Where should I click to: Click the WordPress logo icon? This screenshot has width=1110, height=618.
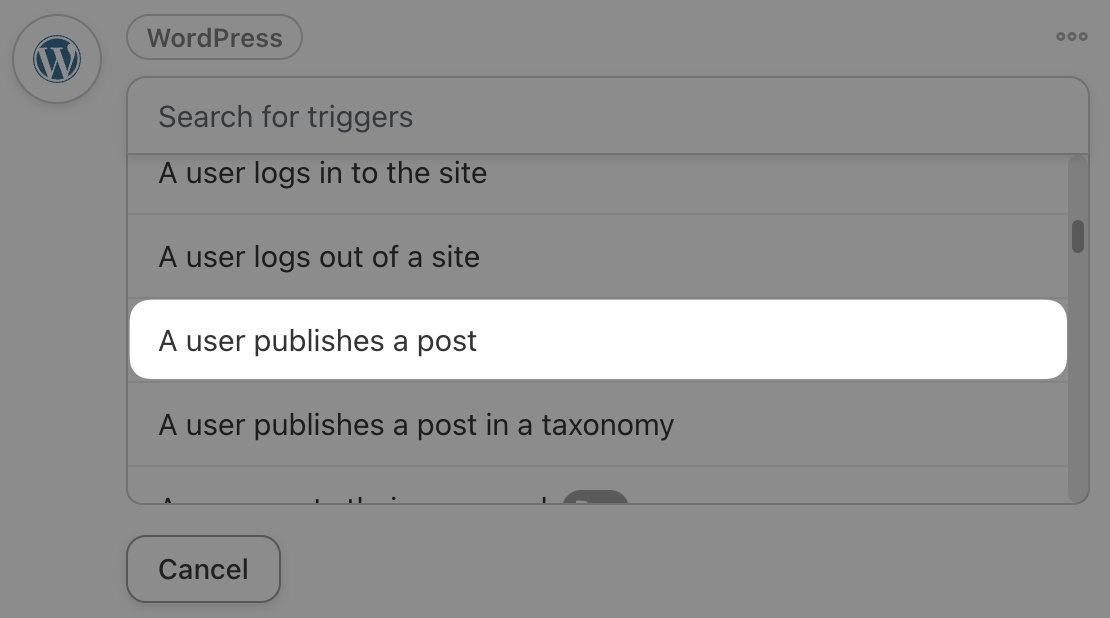point(57,59)
